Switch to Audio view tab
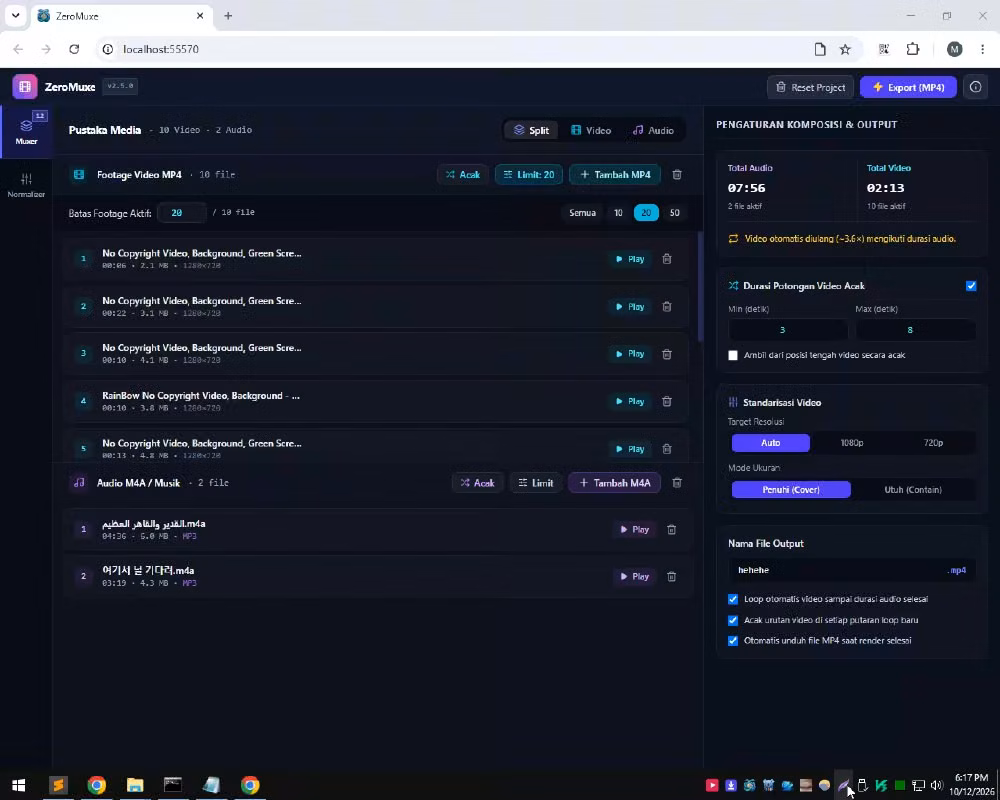Viewport: 1000px width, 800px height. pyautogui.click(x=652, y=130)
